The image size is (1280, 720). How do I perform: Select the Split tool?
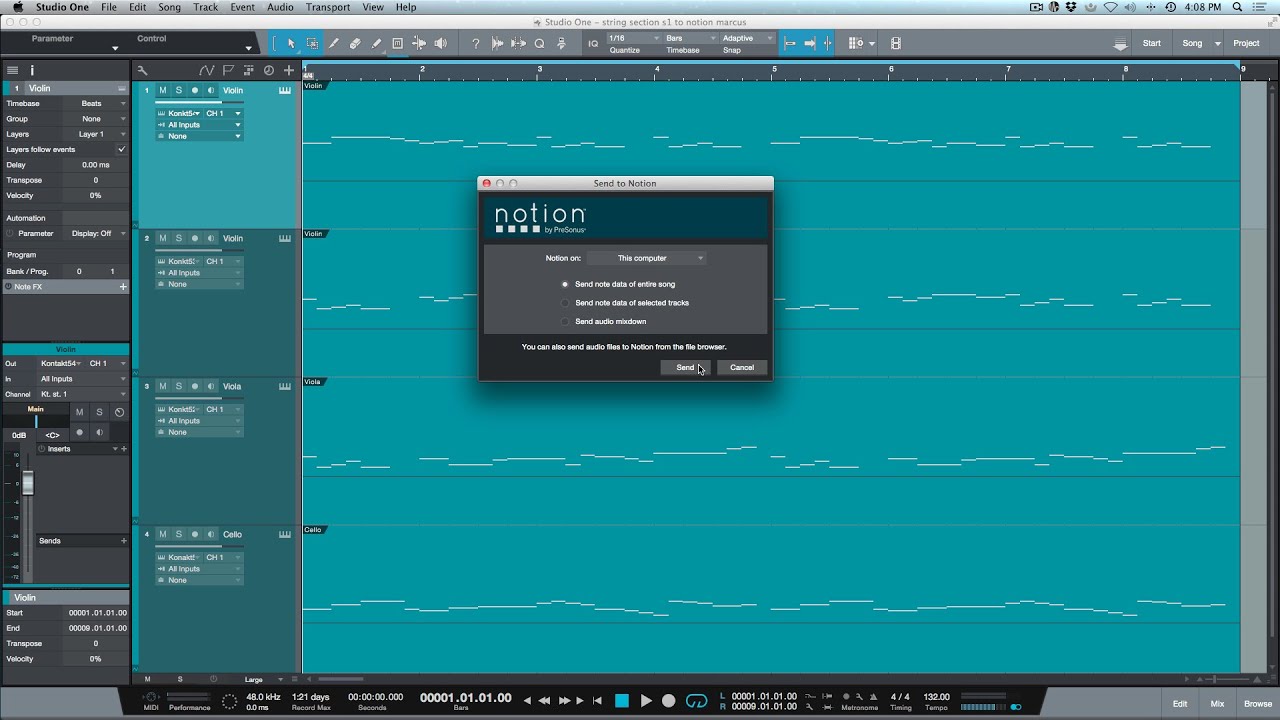pos(334,43)
